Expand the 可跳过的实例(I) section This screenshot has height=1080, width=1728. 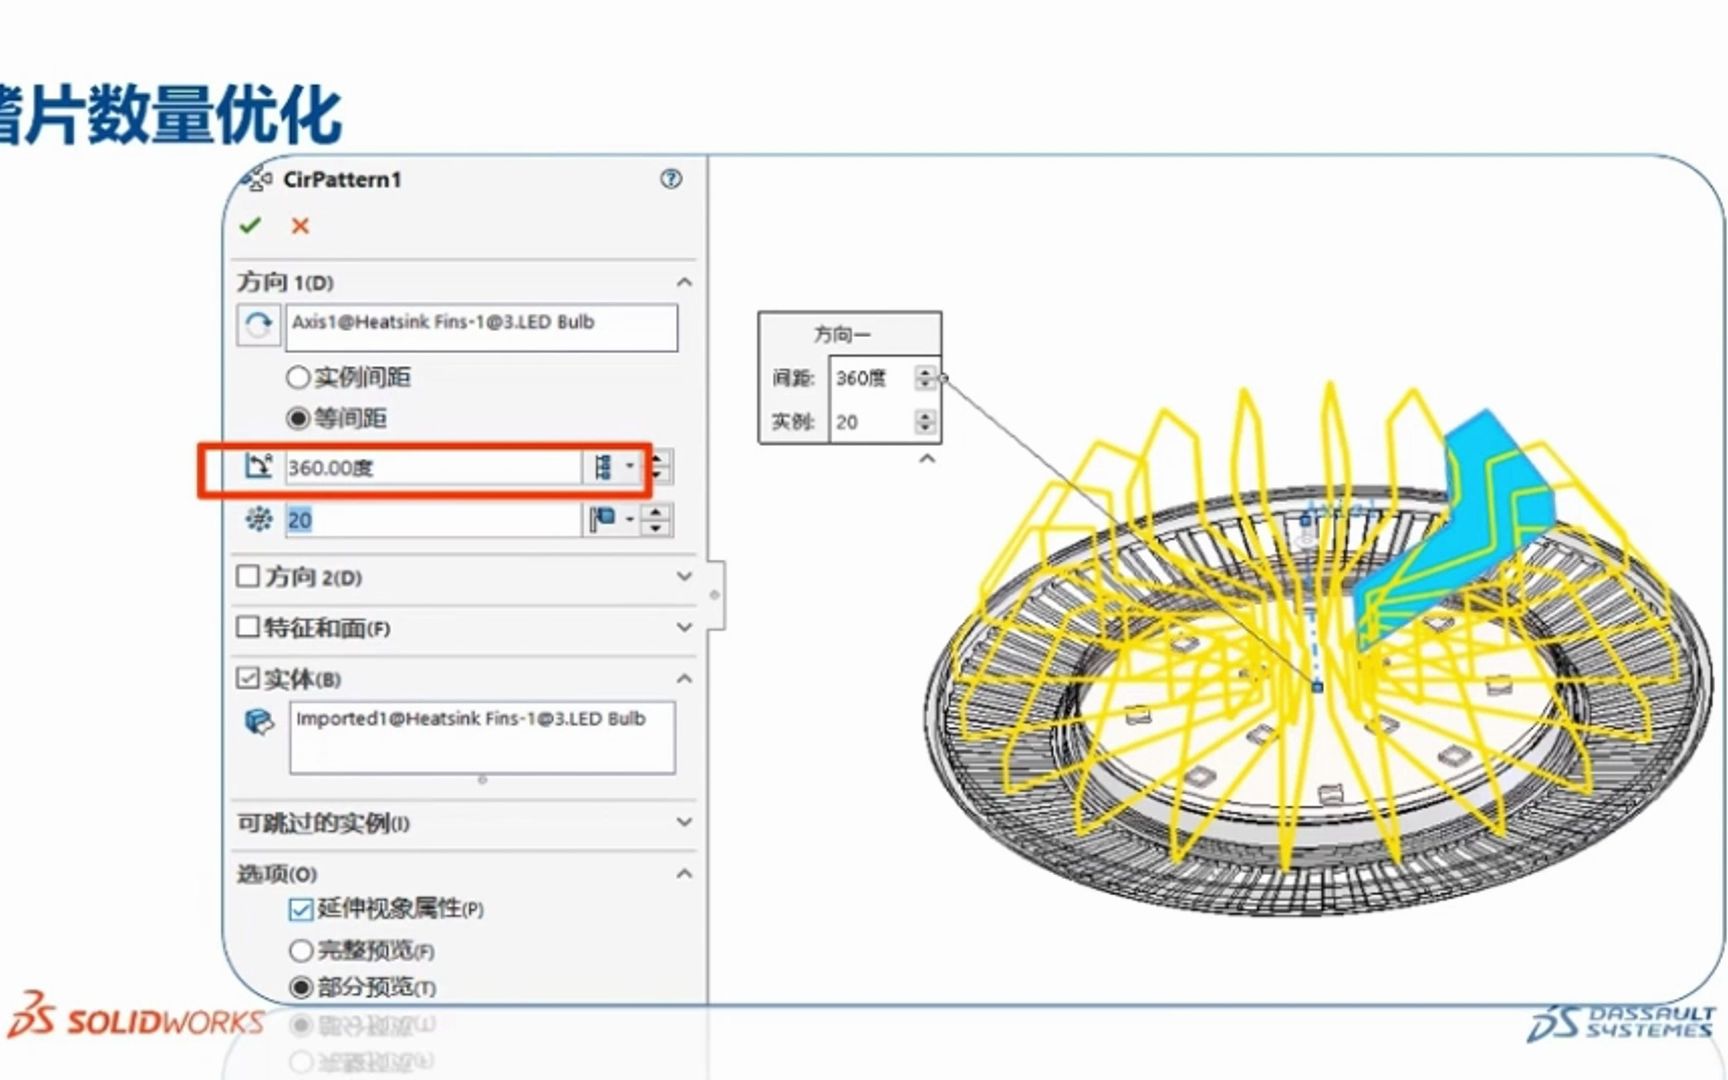[x=684, y=822]
